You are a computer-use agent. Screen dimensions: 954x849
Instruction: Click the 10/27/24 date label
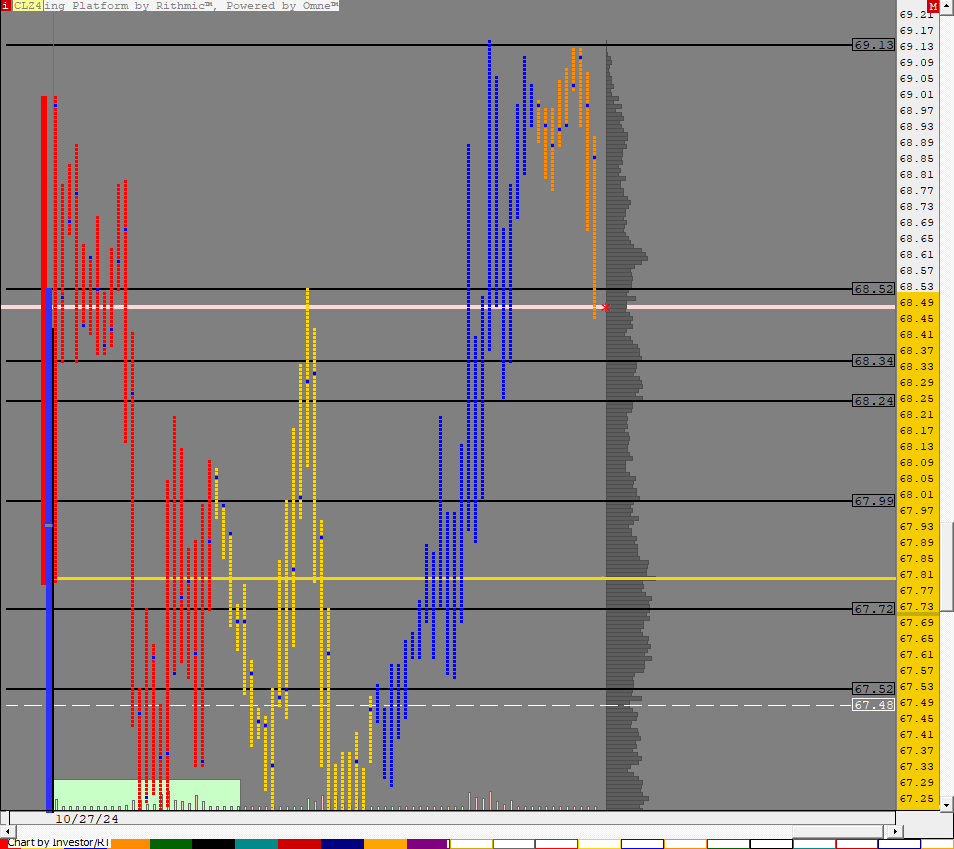click(86, 818)
